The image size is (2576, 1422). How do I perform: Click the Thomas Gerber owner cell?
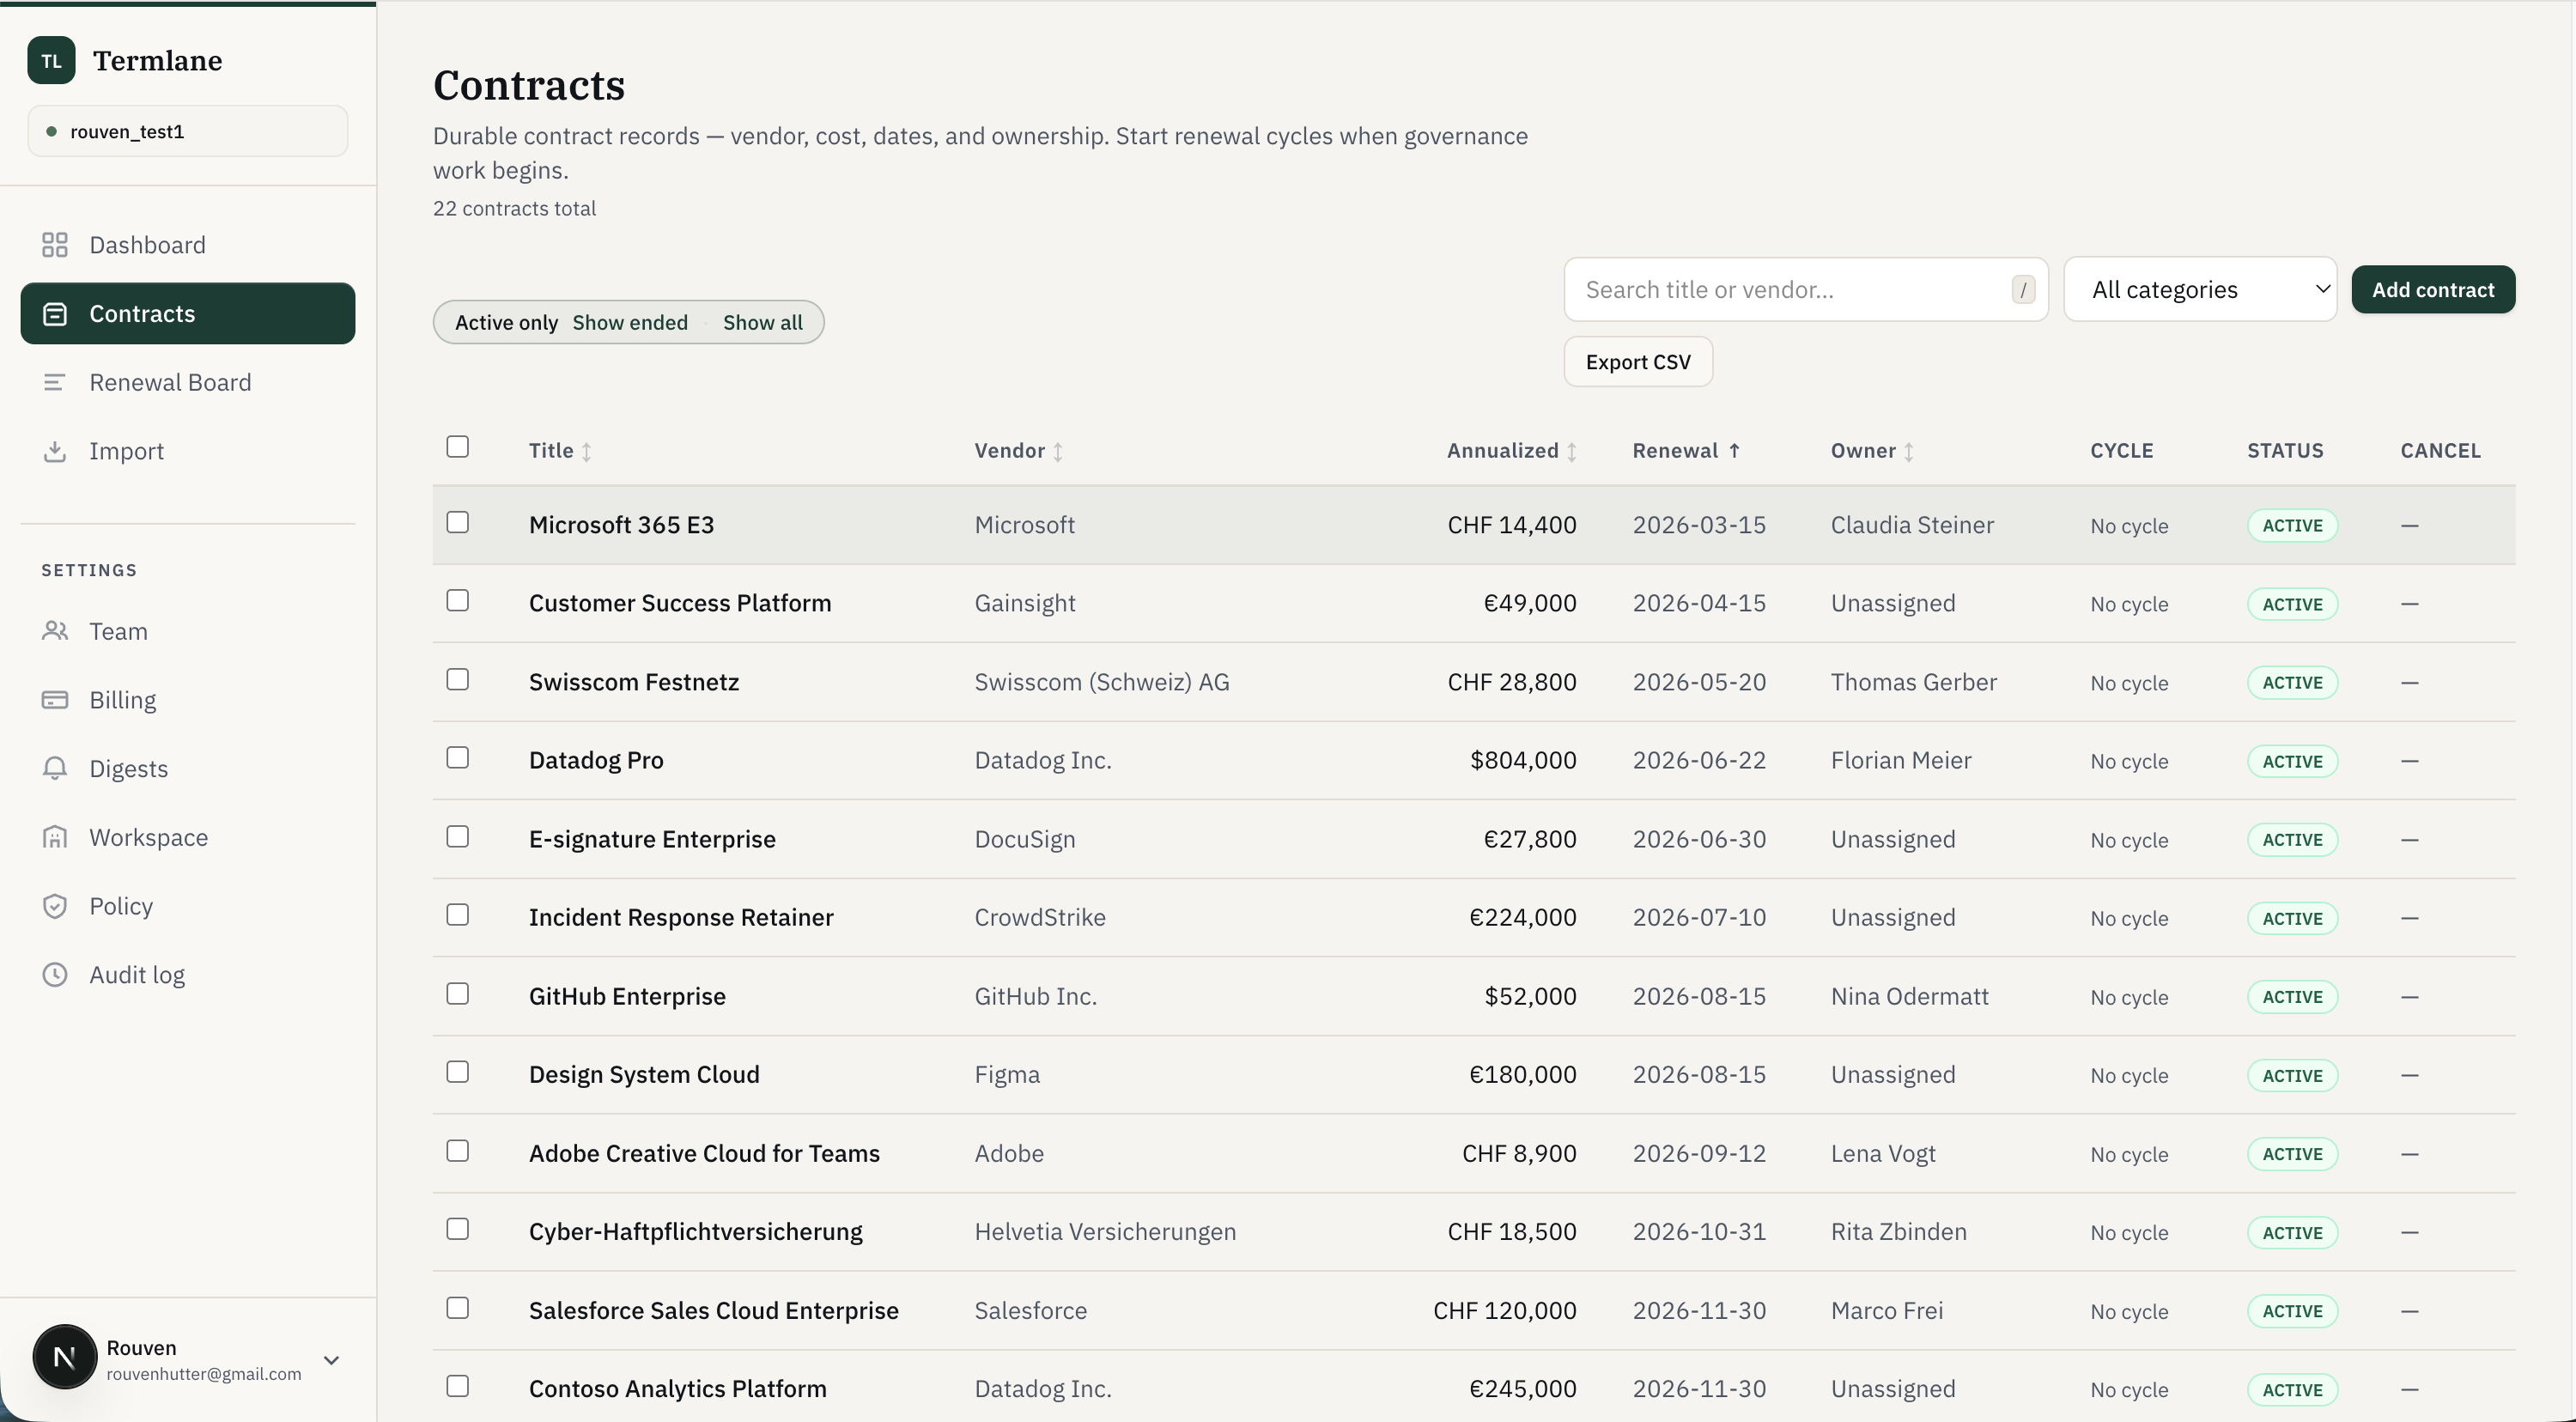click(x=1913, y=682)
